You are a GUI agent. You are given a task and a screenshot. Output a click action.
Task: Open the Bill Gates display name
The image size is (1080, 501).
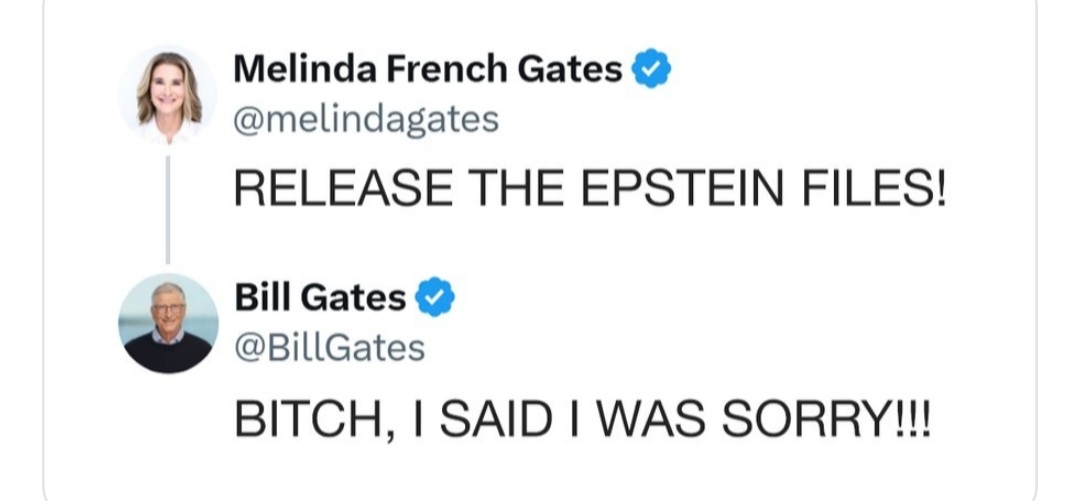[320, 297]
